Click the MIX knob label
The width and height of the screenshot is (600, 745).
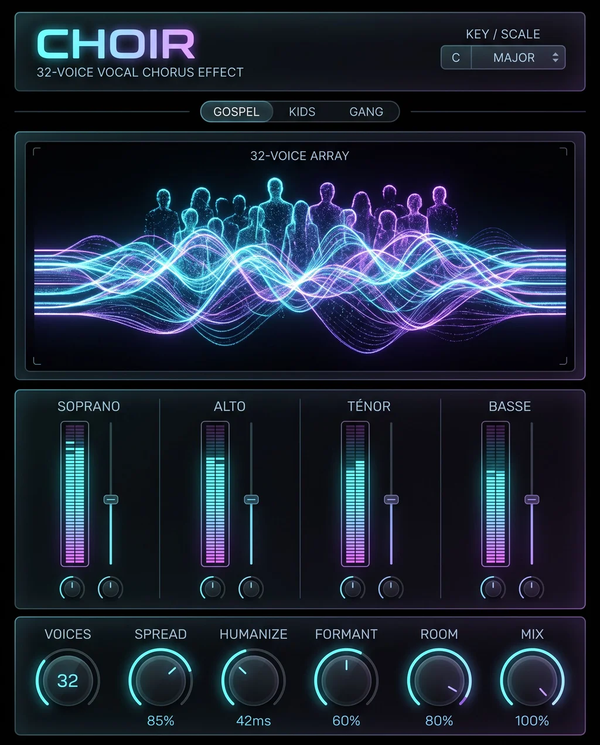click(x=532, y=634)
